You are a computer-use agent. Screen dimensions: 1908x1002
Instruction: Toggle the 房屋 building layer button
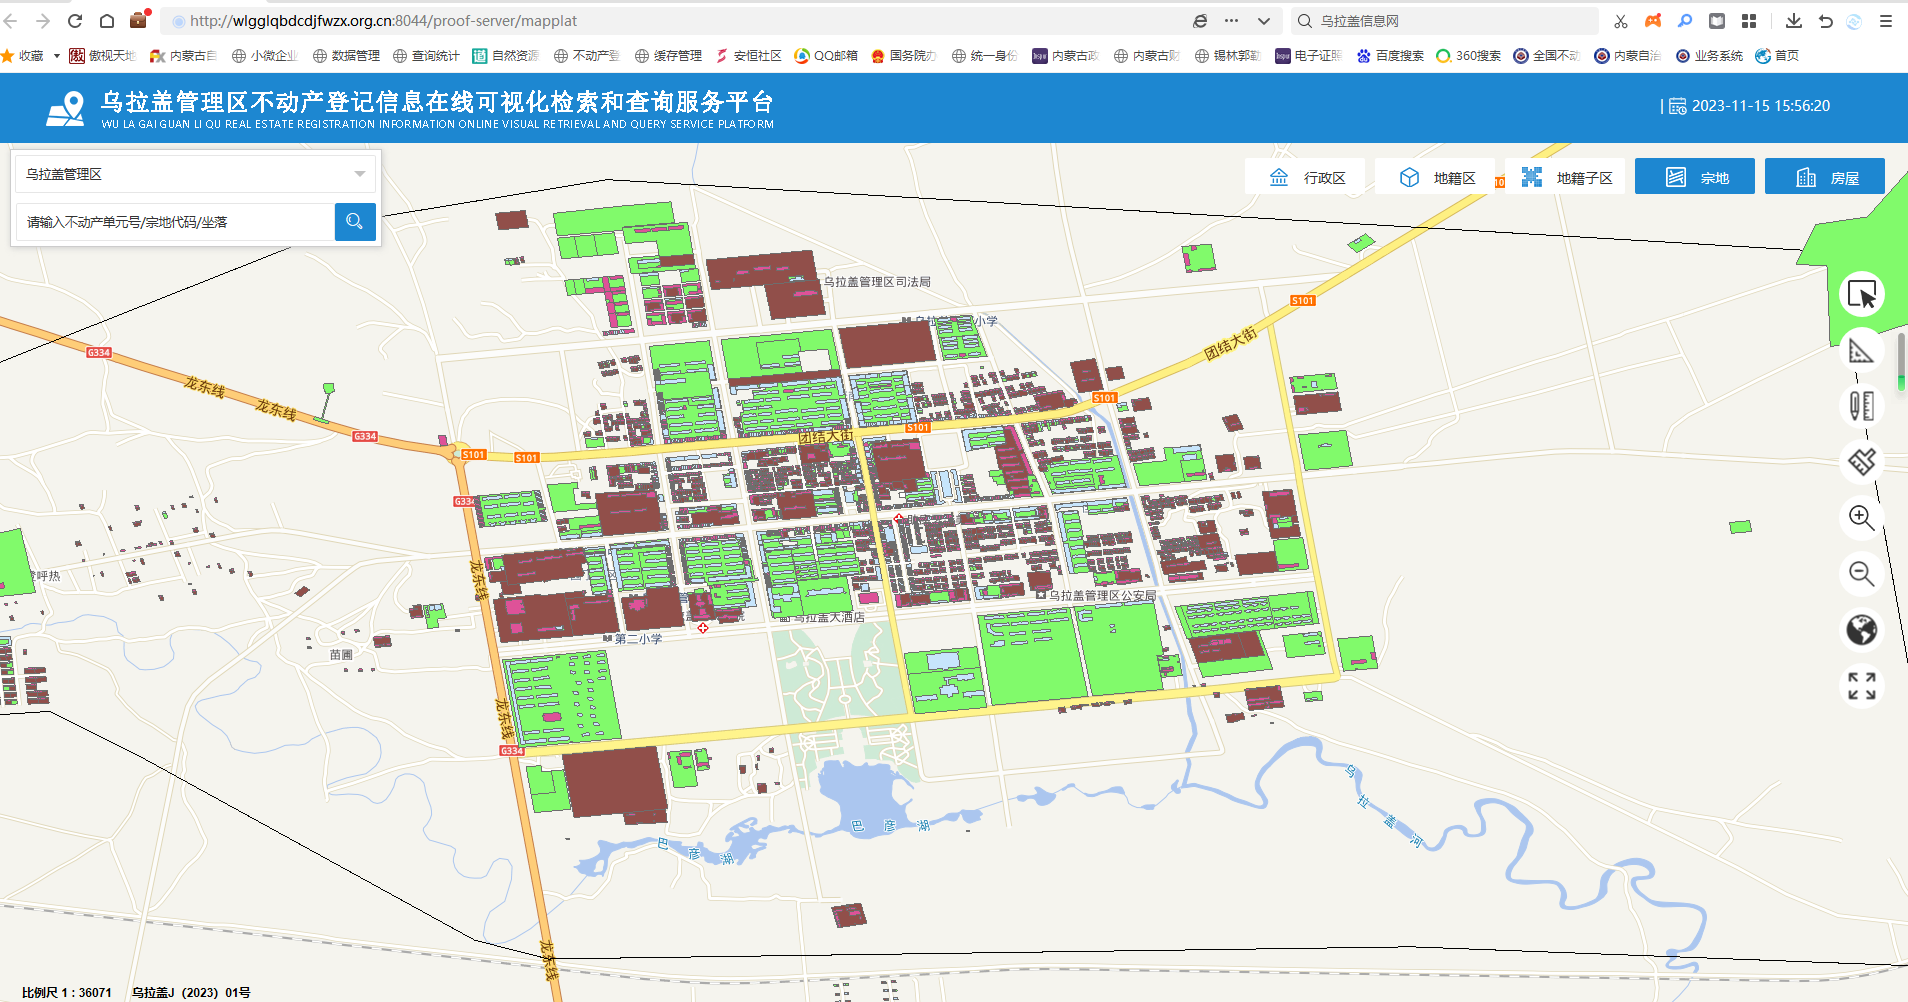click(x=1825, y=177)
